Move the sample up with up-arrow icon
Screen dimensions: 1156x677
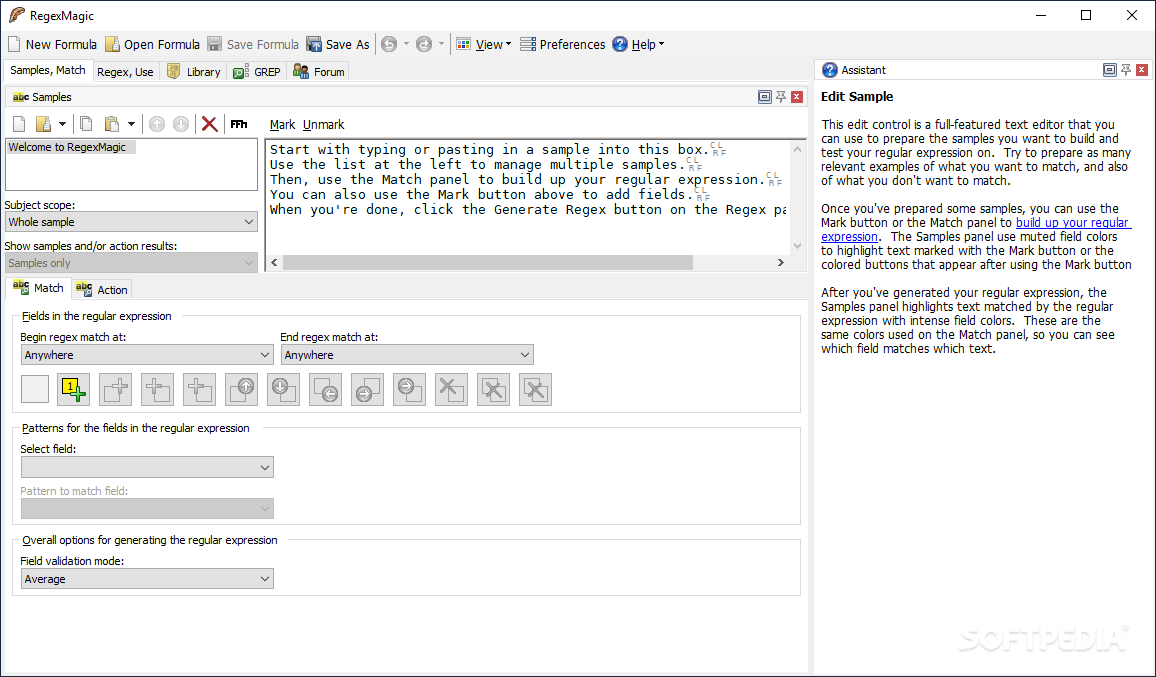pyautogui.click(x=156, y=124)
